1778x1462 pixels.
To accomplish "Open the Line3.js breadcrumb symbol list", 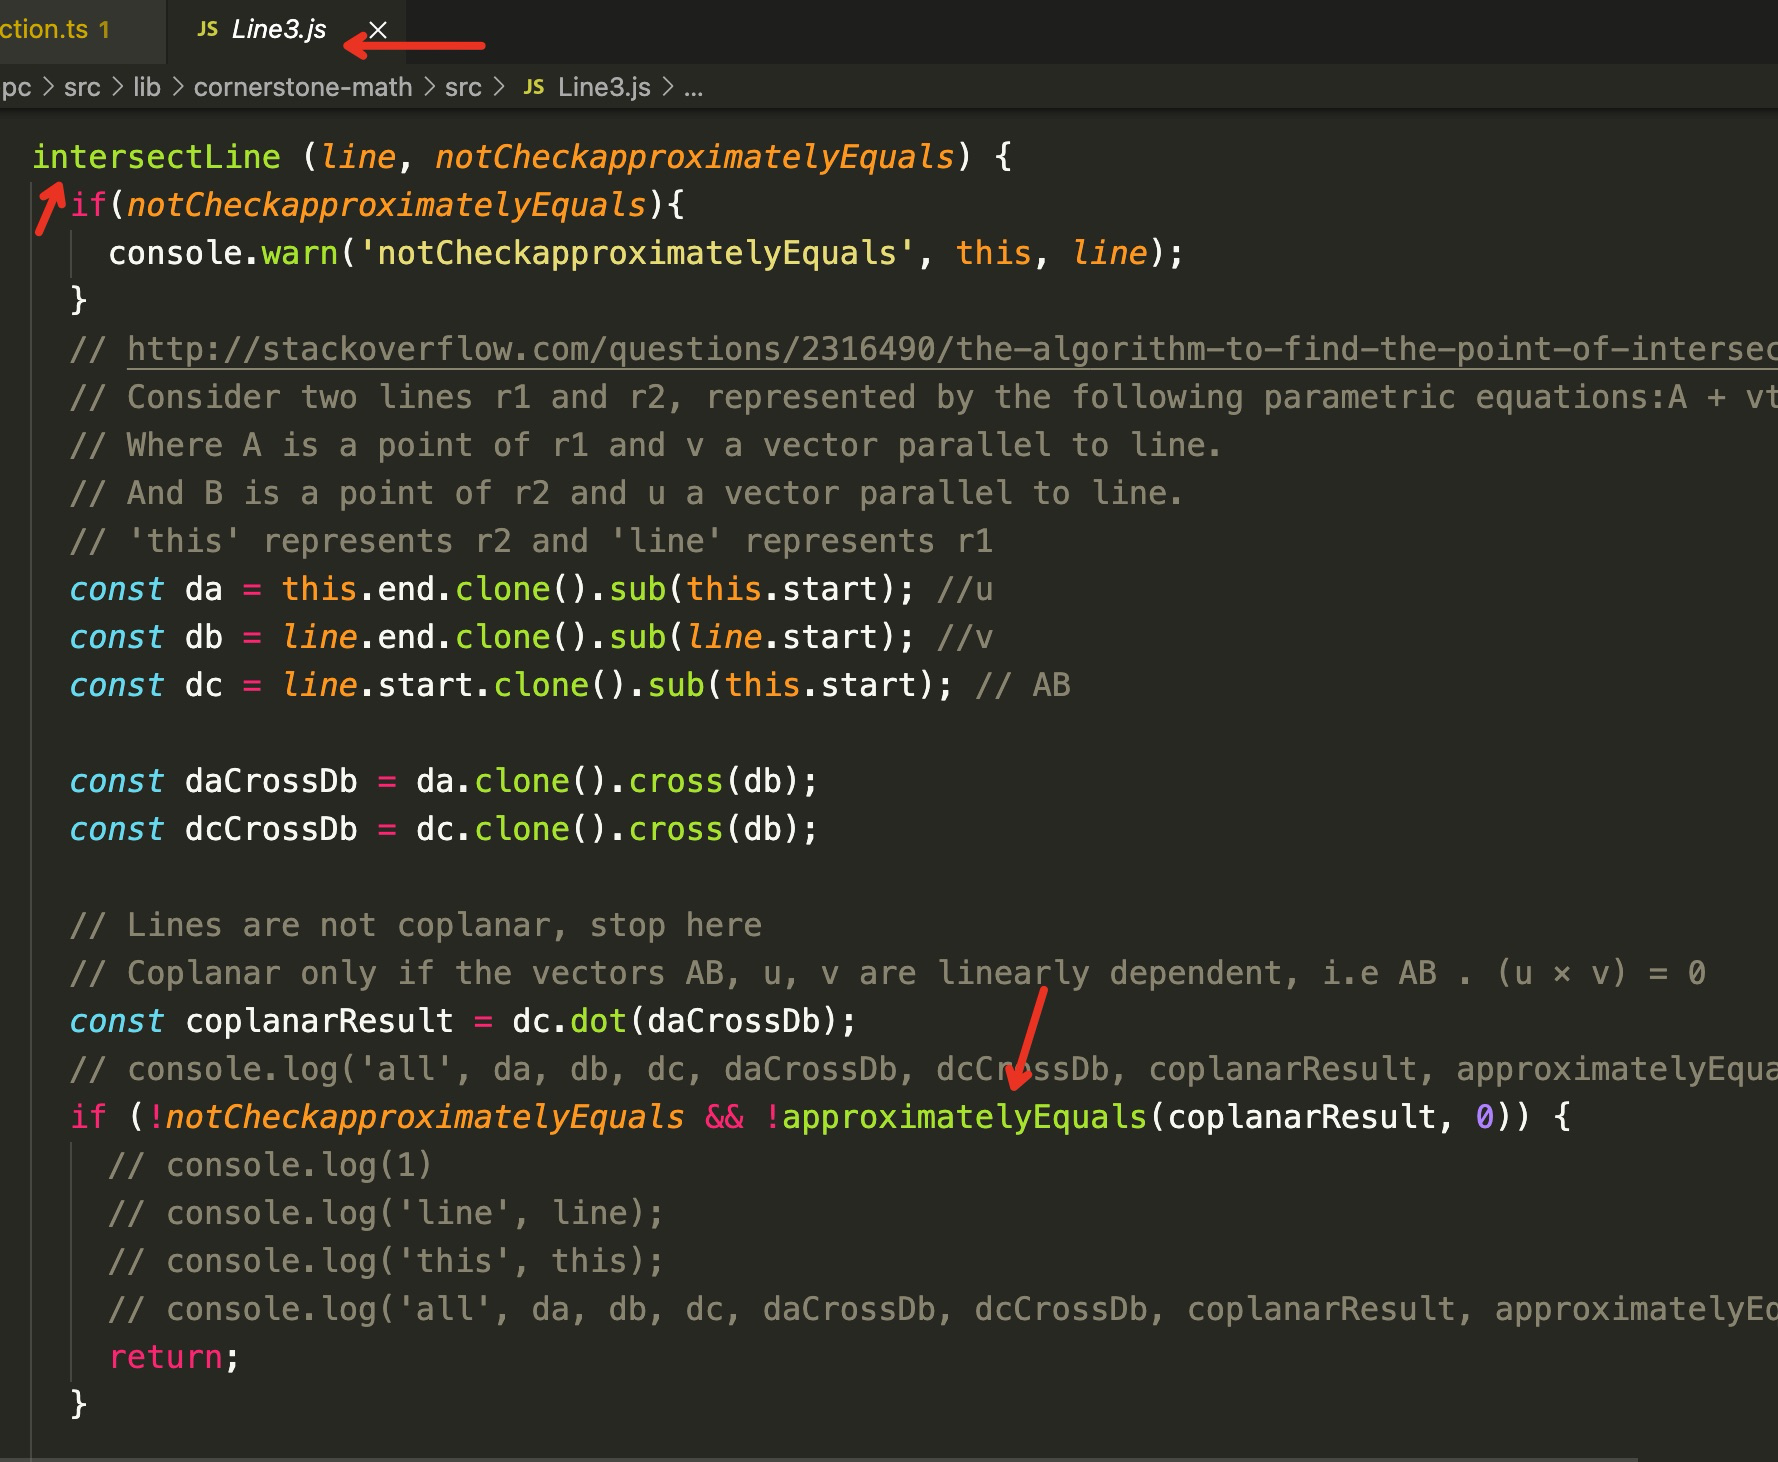I will click(603, 87).
